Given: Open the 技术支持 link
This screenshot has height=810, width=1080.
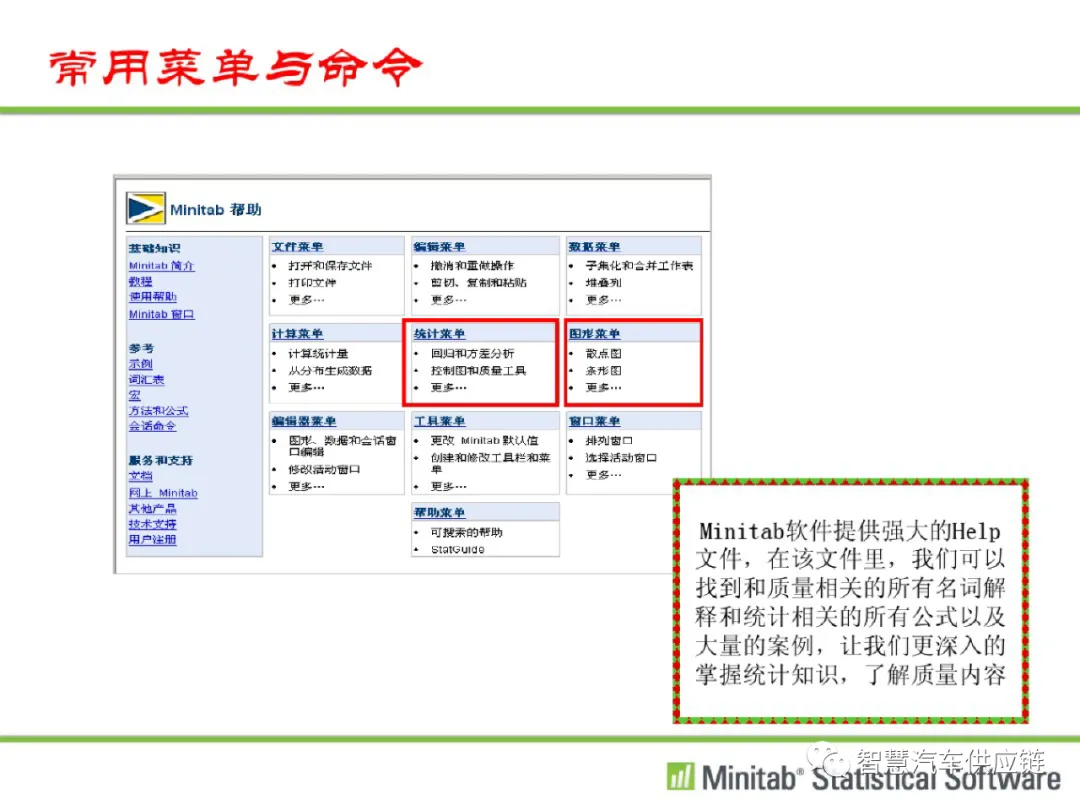Looking at the screenshot, I should point(153,525).
